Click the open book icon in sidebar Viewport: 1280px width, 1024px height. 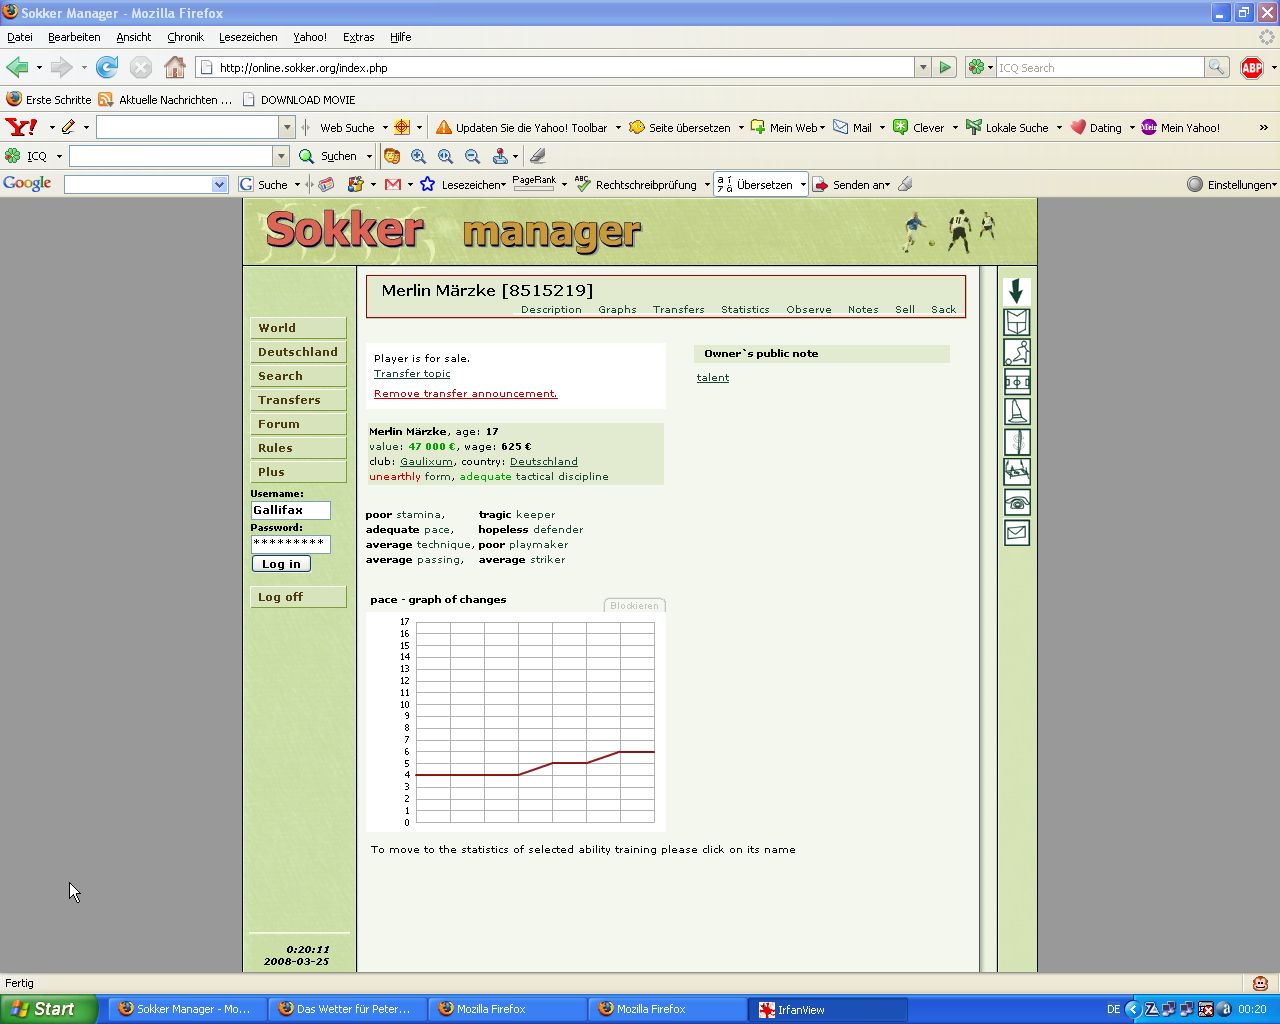1017,322
